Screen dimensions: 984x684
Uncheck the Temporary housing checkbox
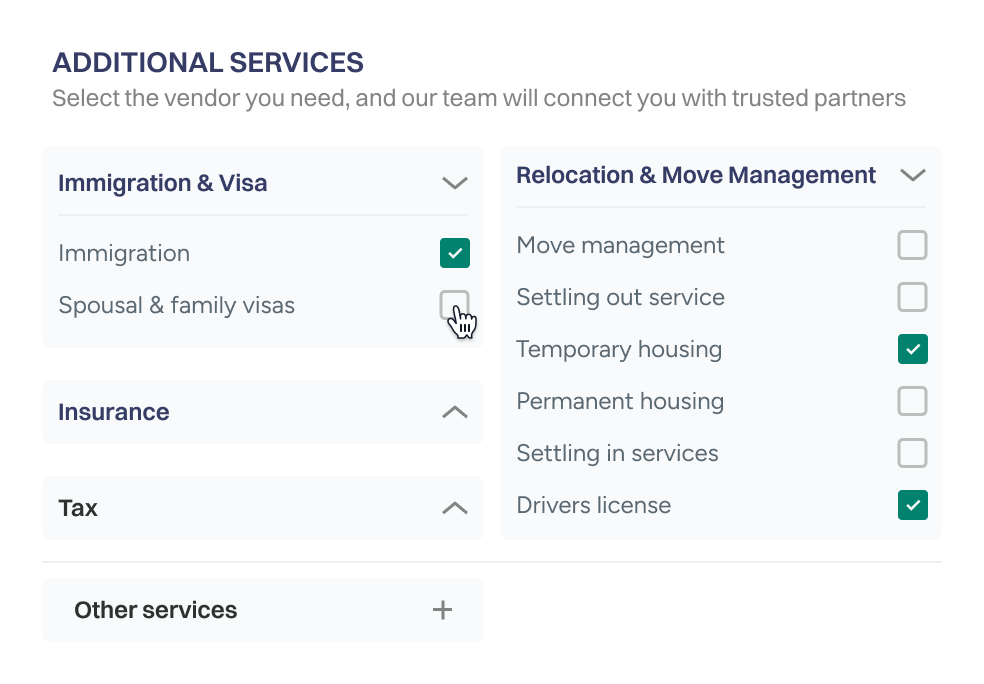coord(912,349)
